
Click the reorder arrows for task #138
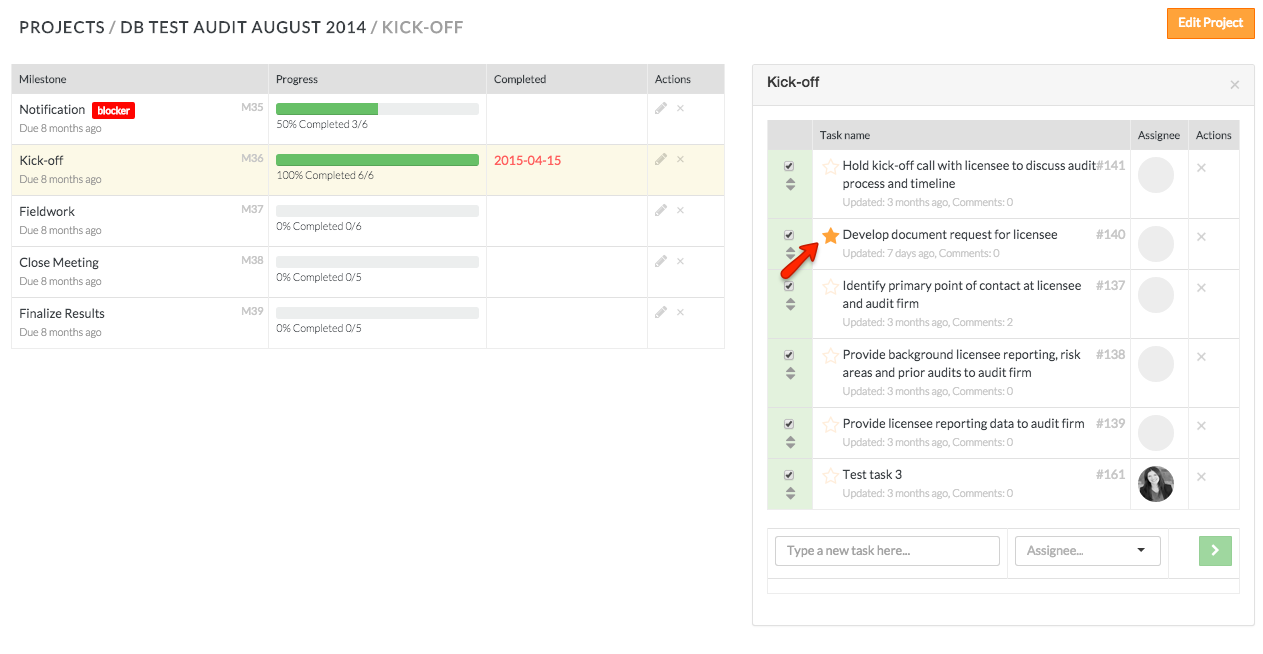790,373
